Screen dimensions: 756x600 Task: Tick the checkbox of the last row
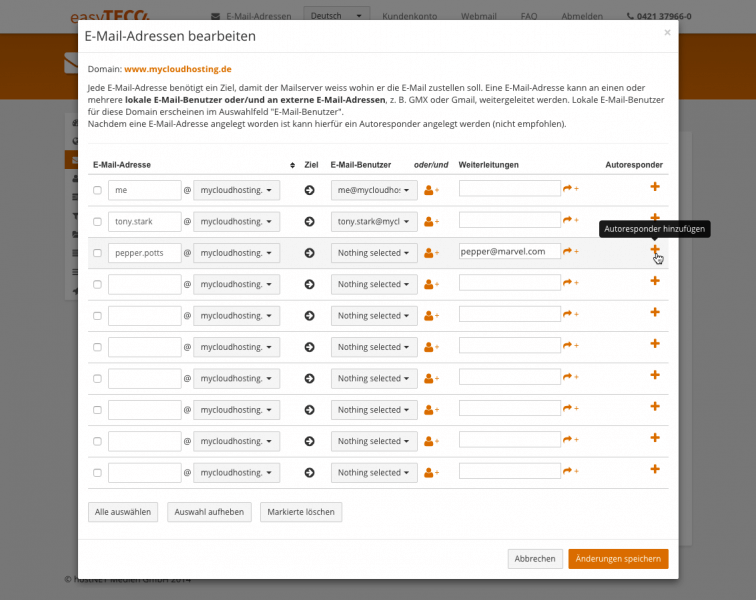(97, 473)
